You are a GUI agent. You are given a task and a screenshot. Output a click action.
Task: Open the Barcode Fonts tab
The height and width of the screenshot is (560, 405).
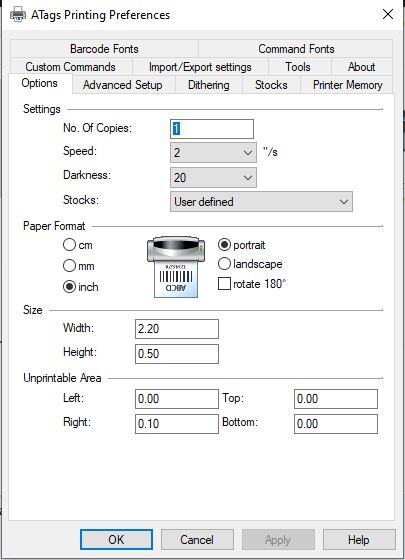(104, 49)
